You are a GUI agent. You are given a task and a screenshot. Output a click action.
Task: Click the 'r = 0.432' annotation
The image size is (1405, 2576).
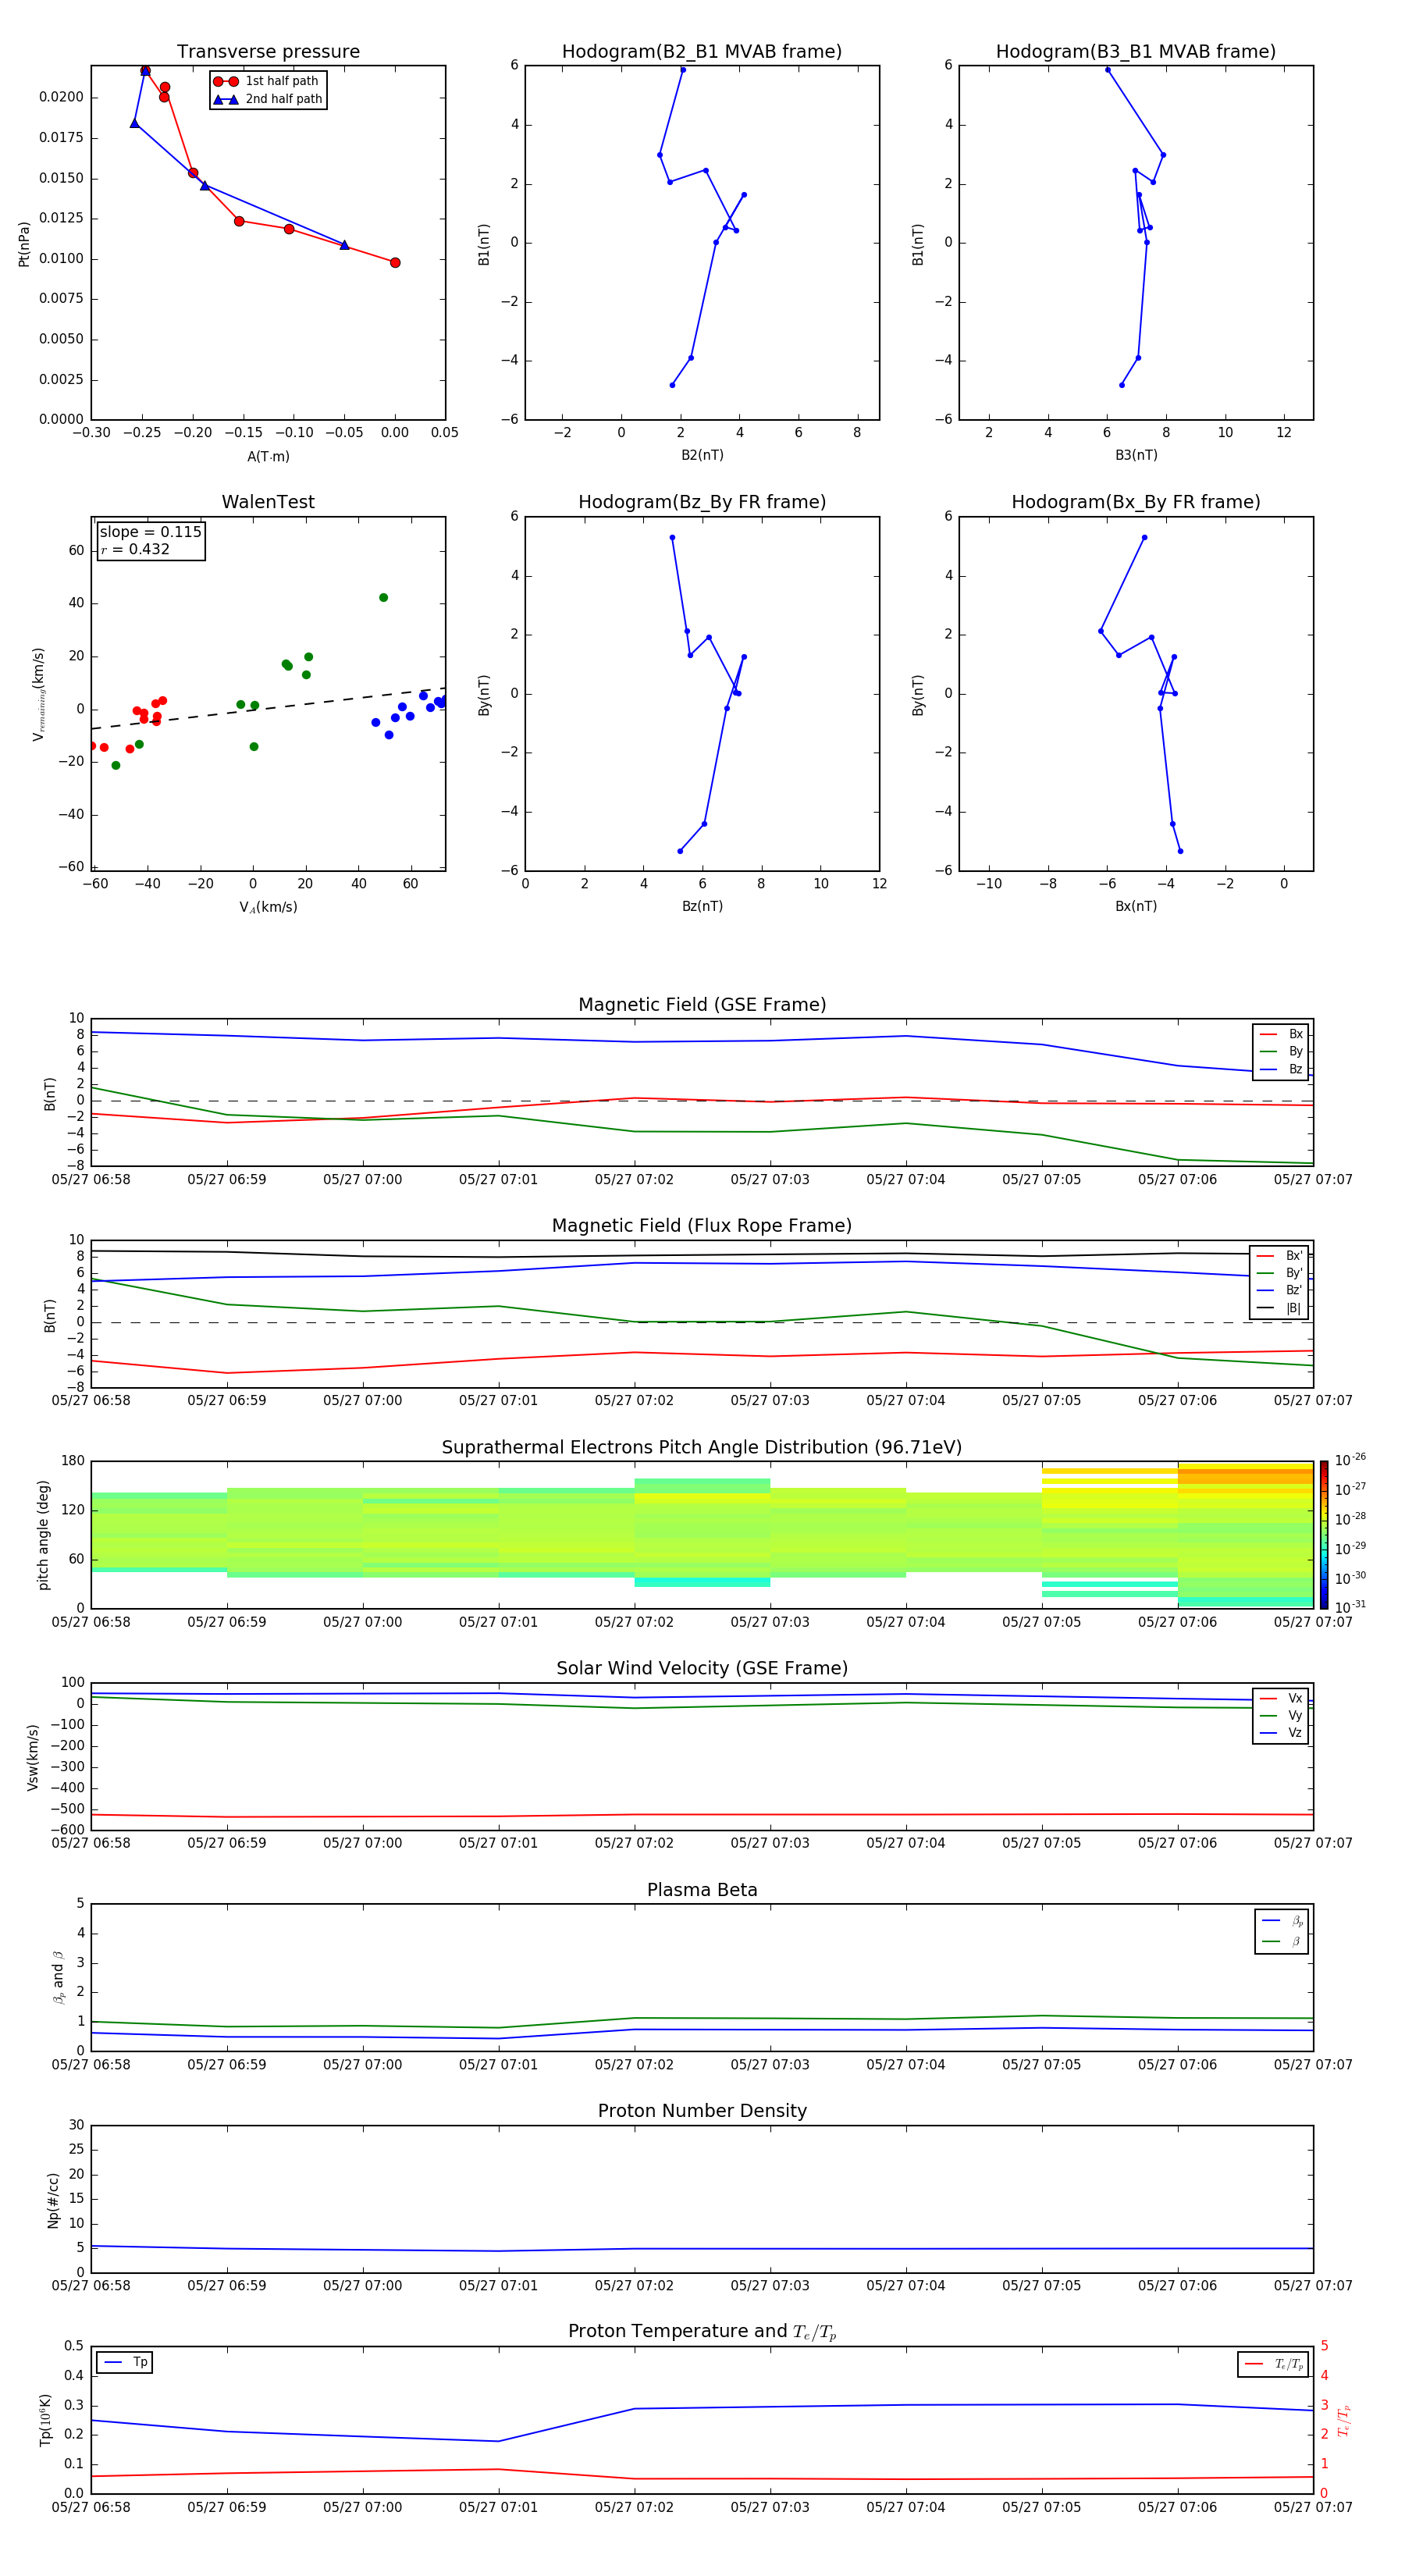tap(135, 549)
